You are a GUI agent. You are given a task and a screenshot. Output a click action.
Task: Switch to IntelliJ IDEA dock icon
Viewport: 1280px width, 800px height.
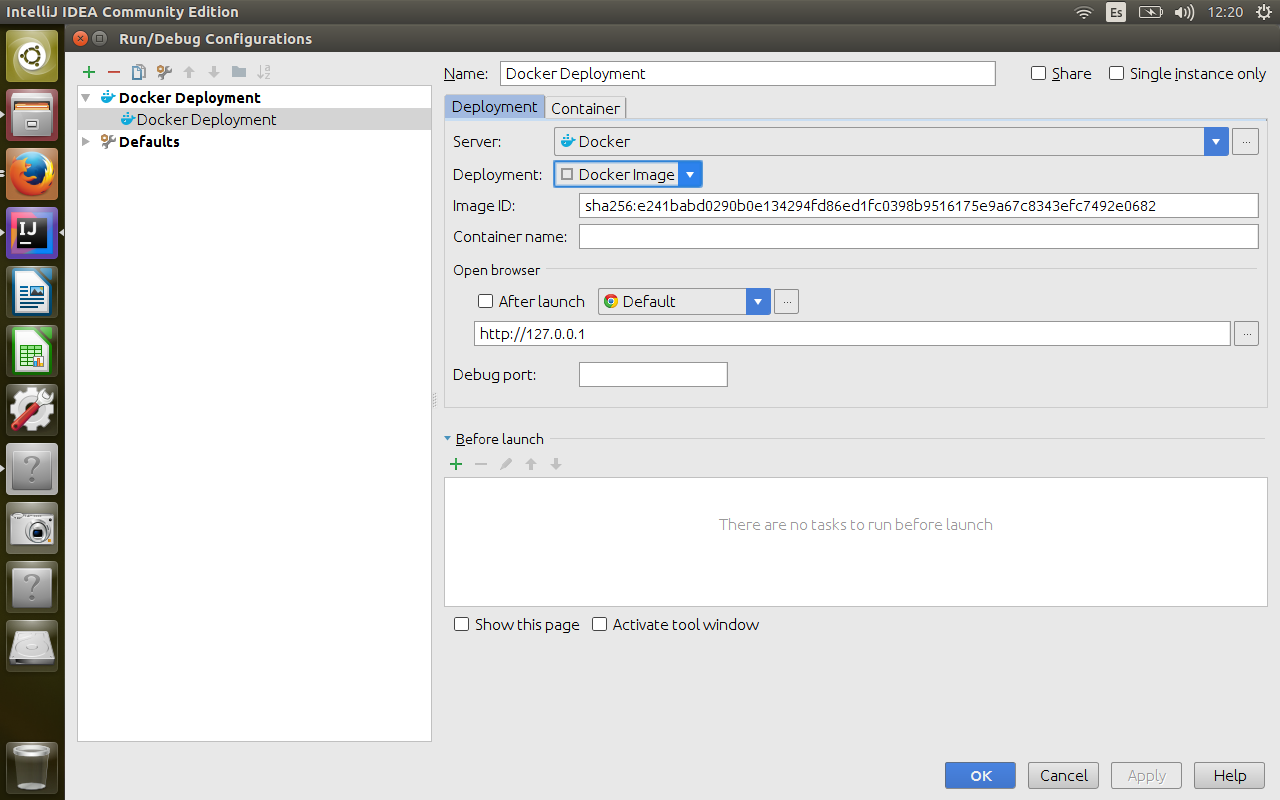(32, 233)
